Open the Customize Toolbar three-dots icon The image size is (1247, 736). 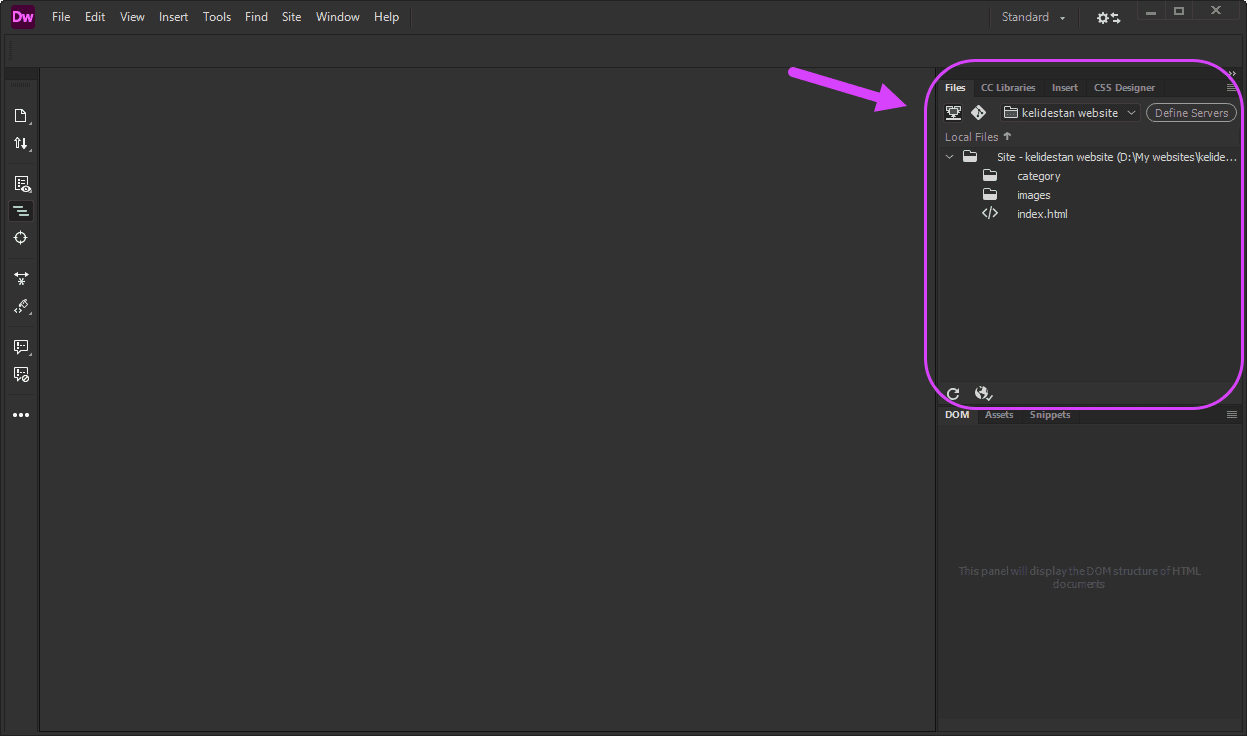(x=21, y=415)
